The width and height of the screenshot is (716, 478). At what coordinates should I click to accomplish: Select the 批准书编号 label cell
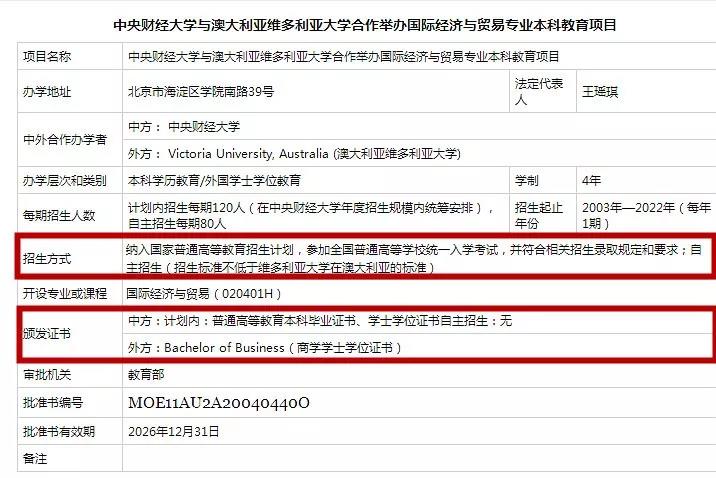[70, 402]
